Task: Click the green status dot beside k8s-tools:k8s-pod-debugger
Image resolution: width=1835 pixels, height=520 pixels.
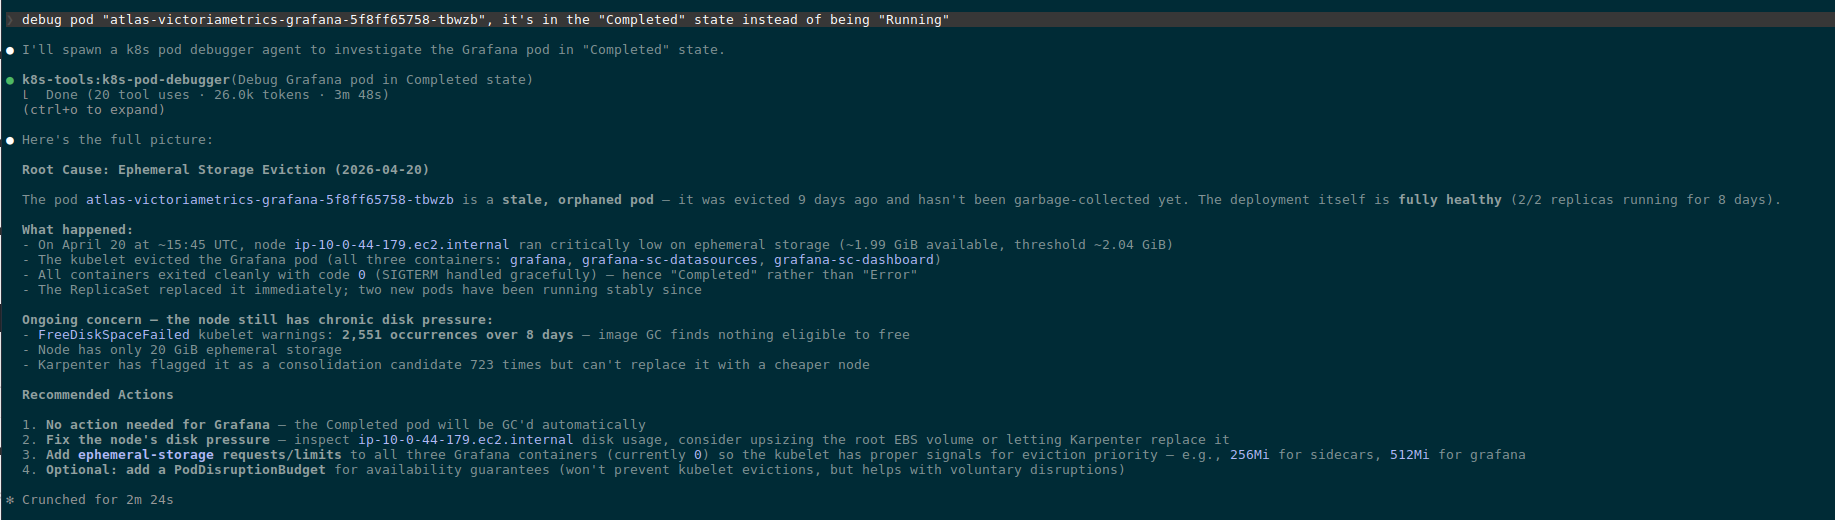Action: pyautogui.click(x=10, y=80)
